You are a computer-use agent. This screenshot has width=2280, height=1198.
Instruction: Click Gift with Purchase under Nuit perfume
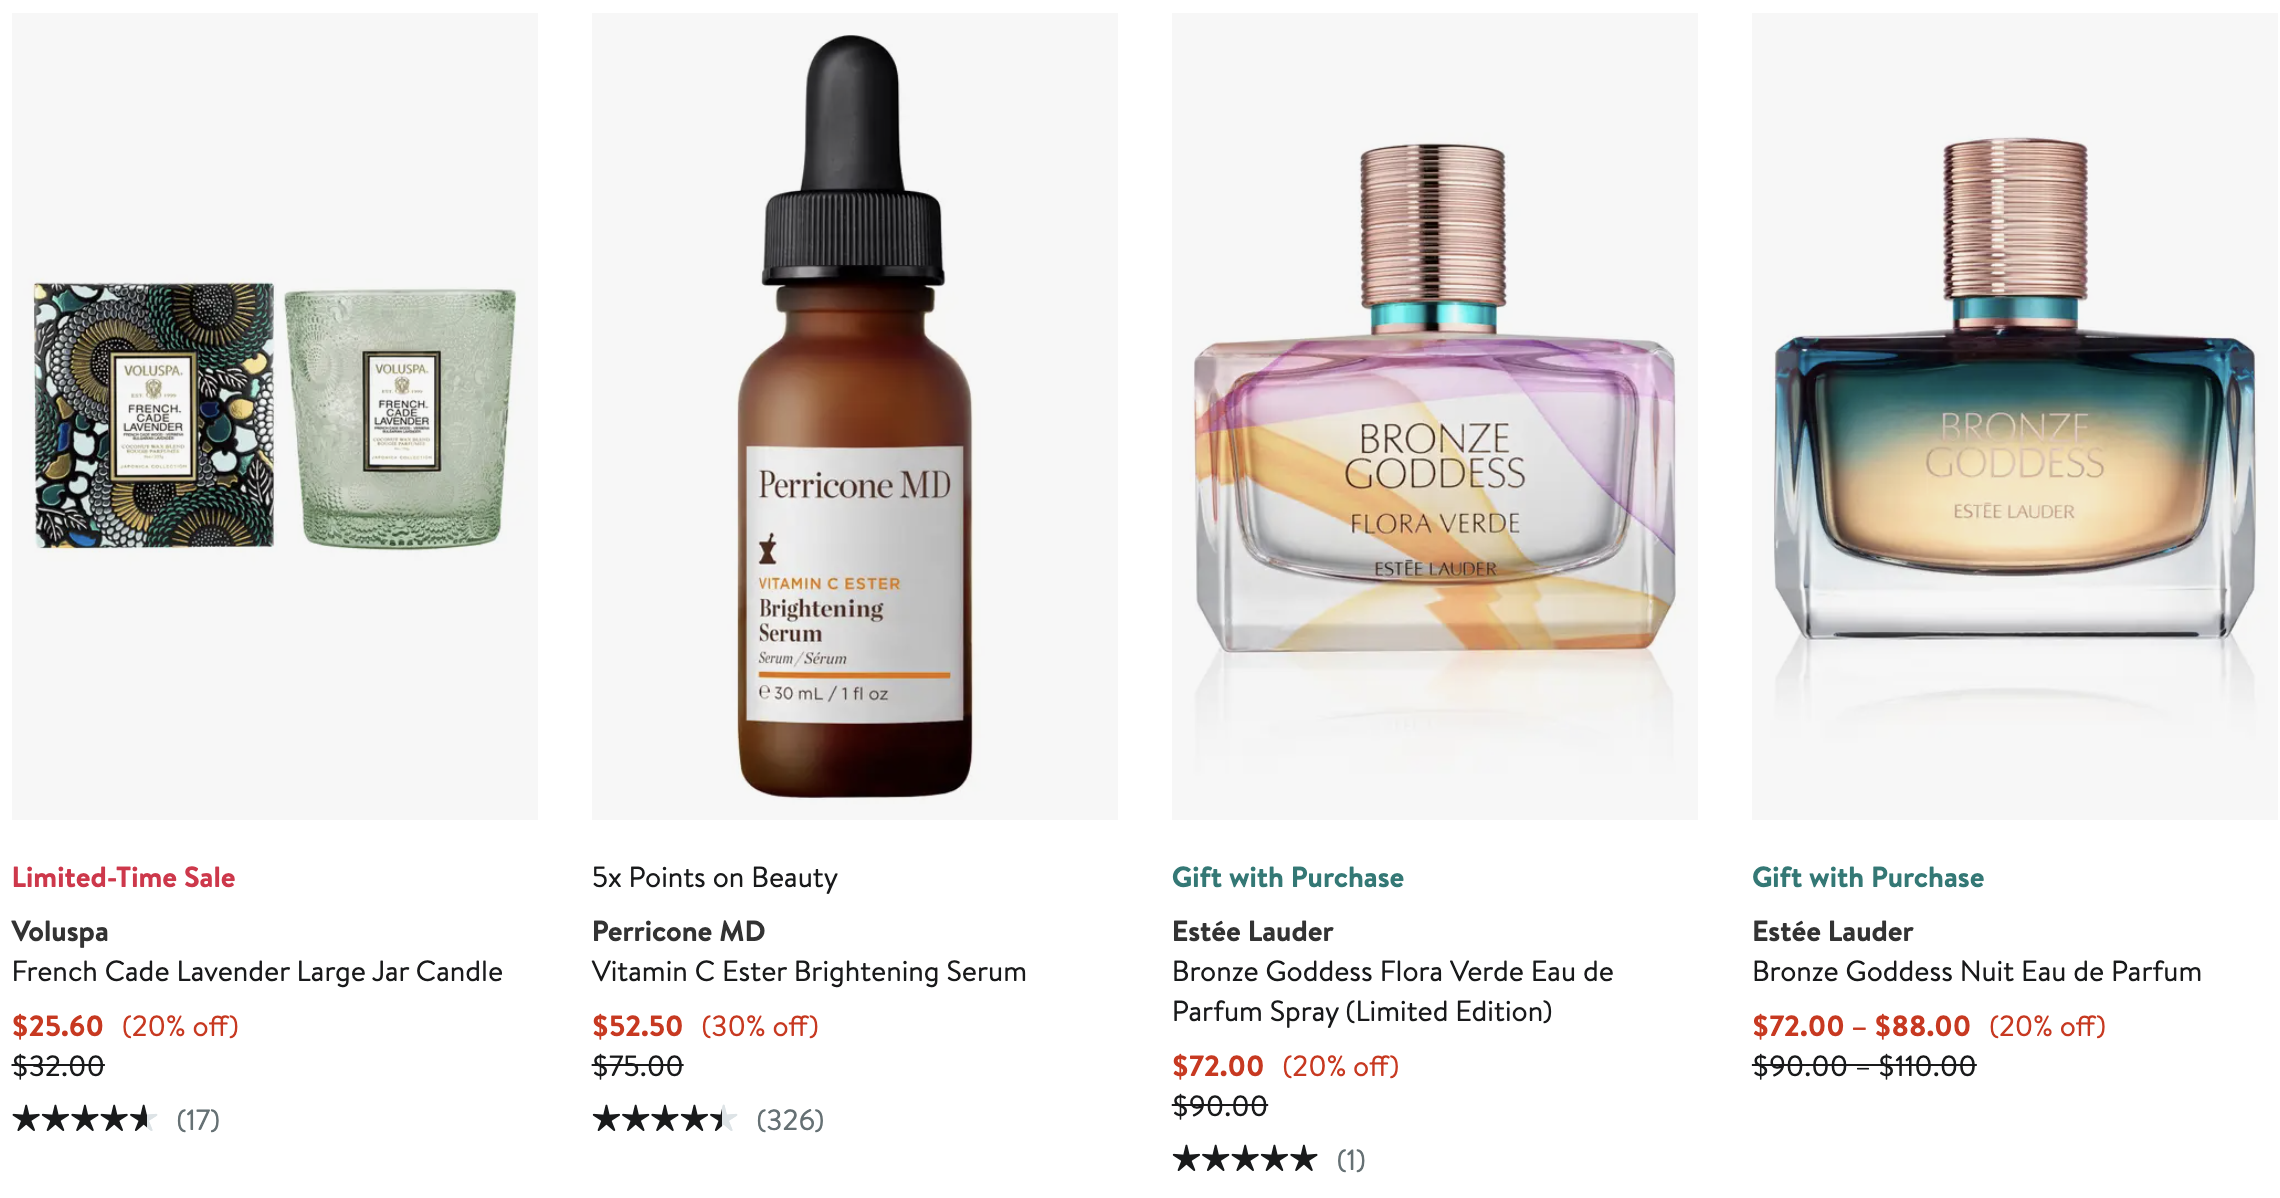(x=1868, y=877)
